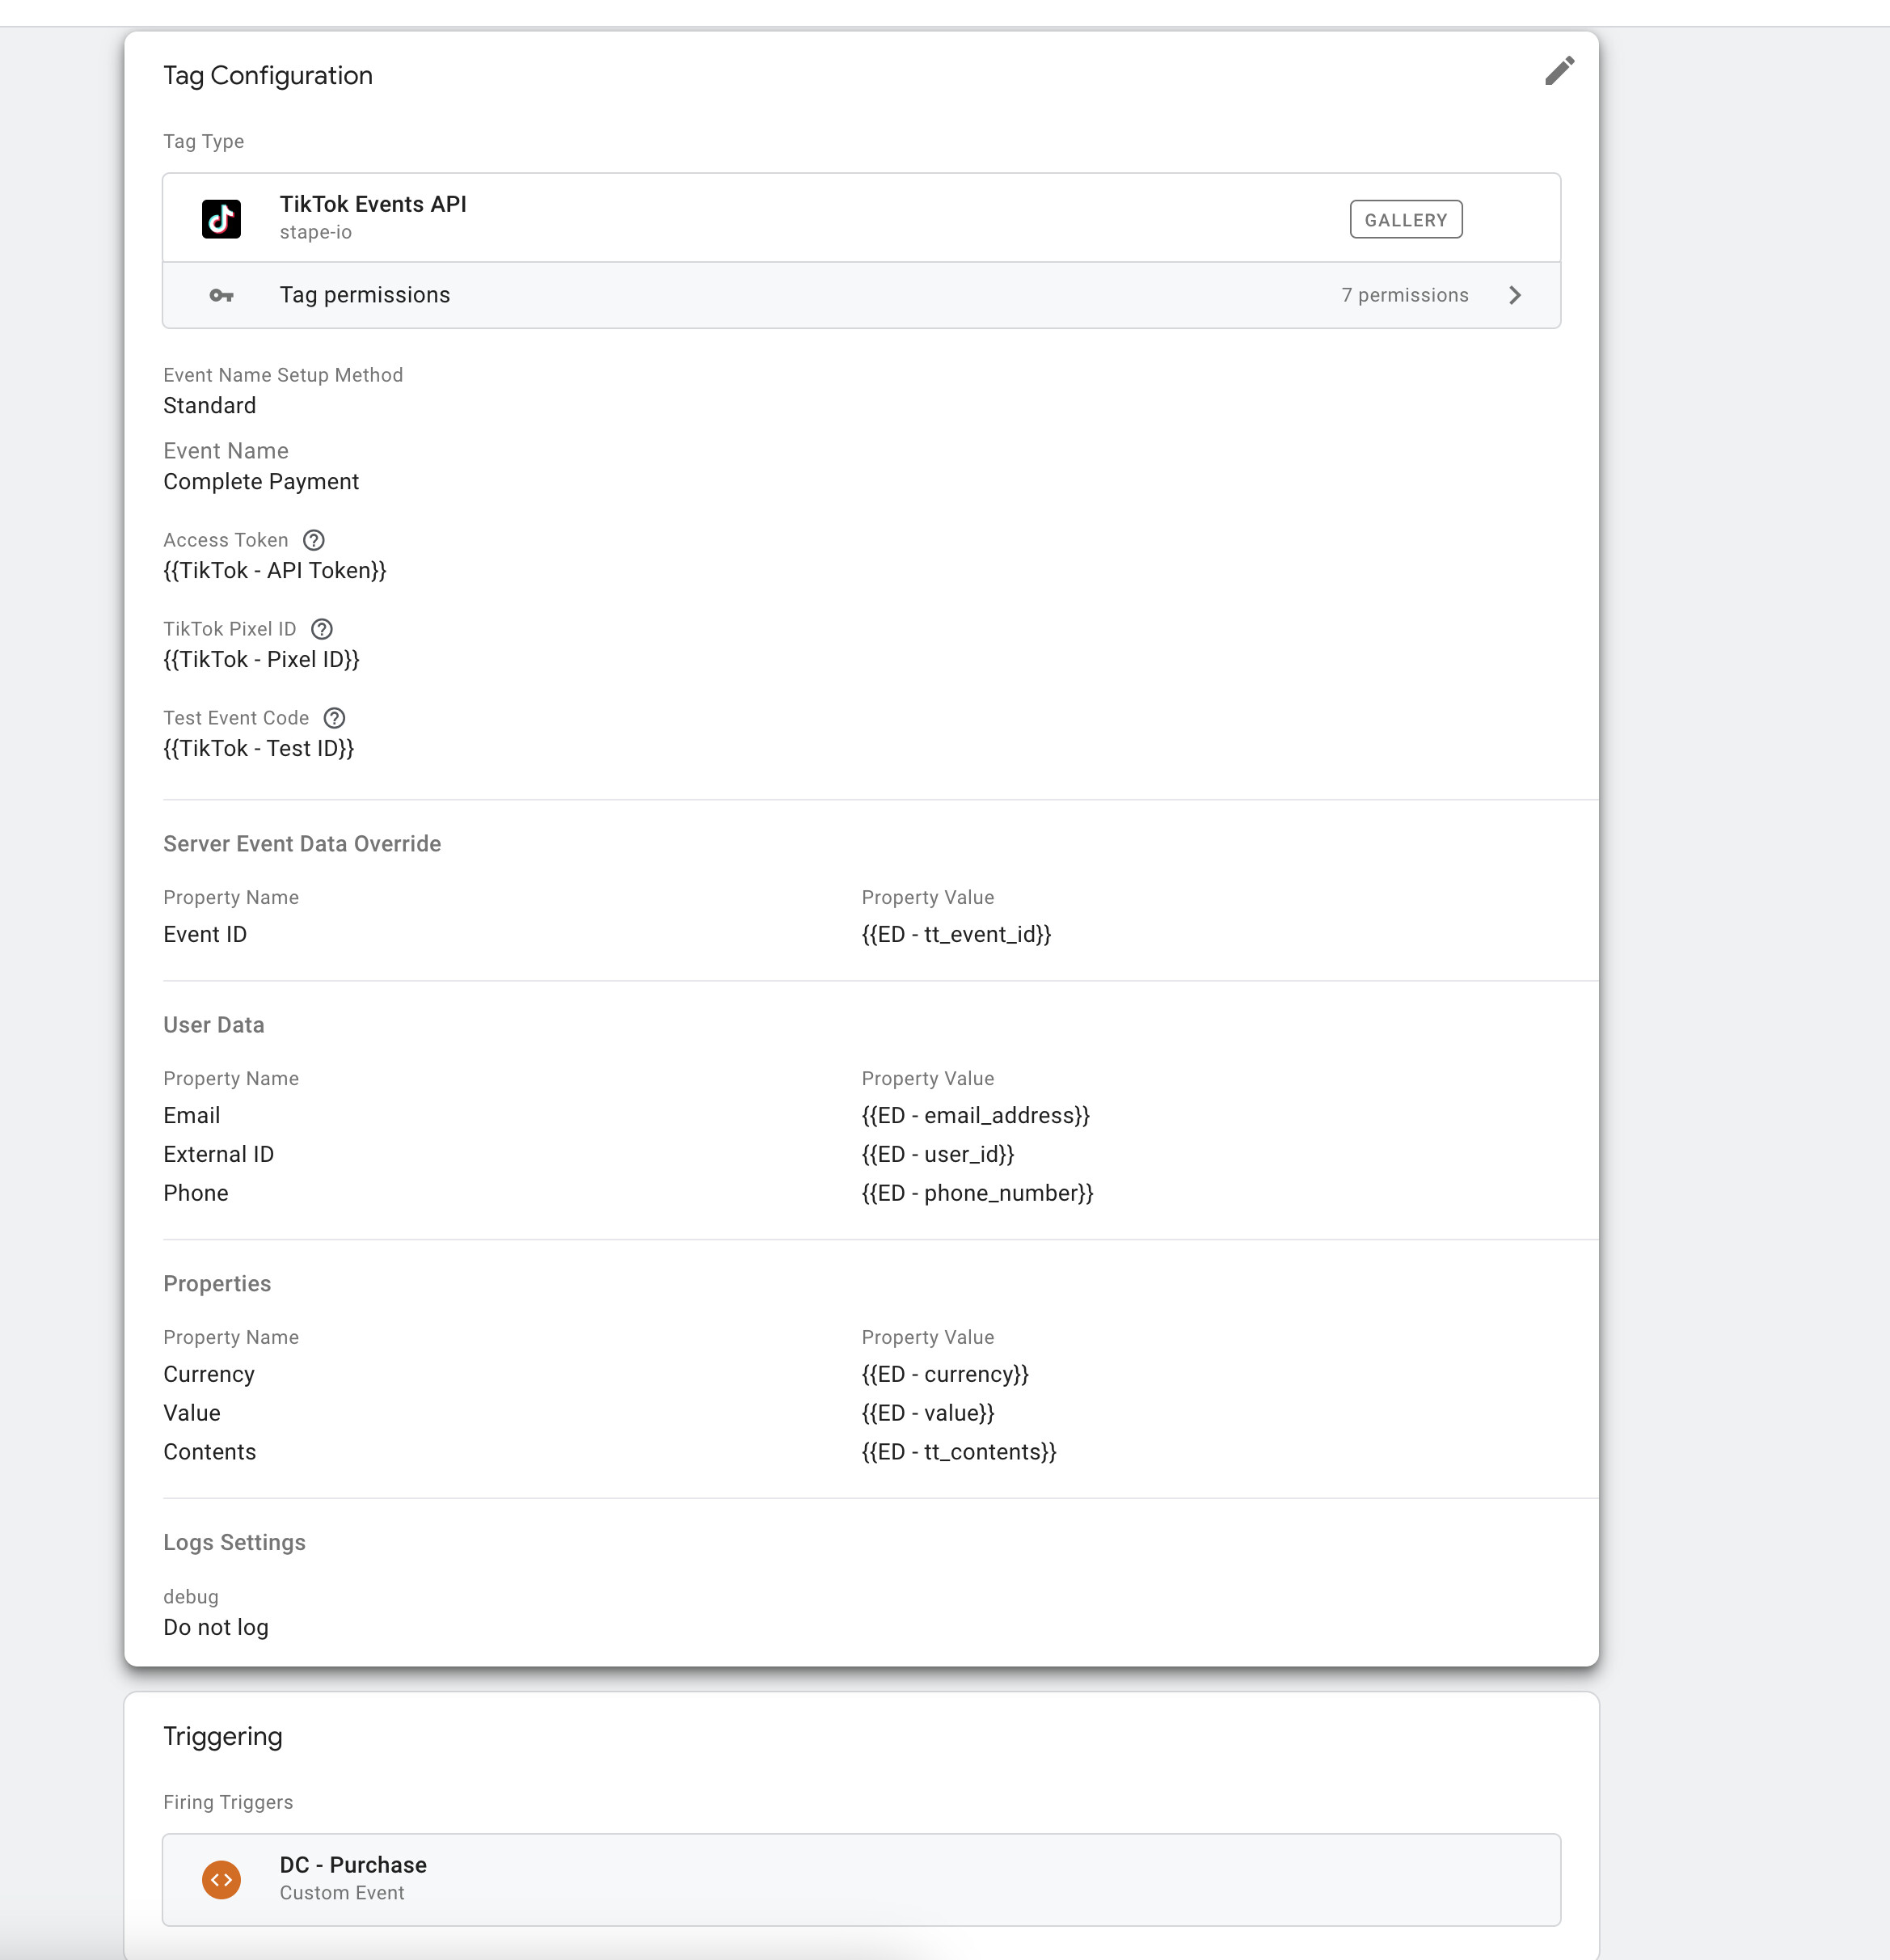Click the pencil edit icon in Tag Configuration

[1559, 71]
